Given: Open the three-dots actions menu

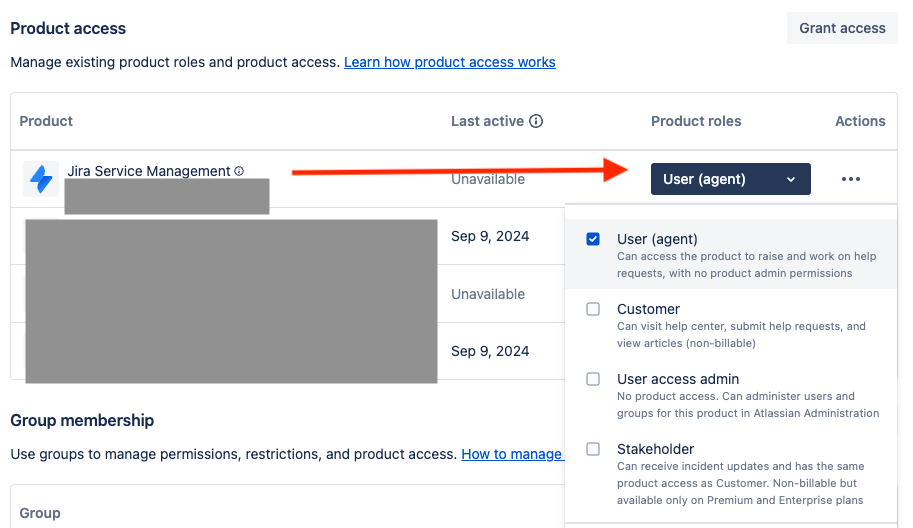Looking at the screenshot, I should click(851, 179).
